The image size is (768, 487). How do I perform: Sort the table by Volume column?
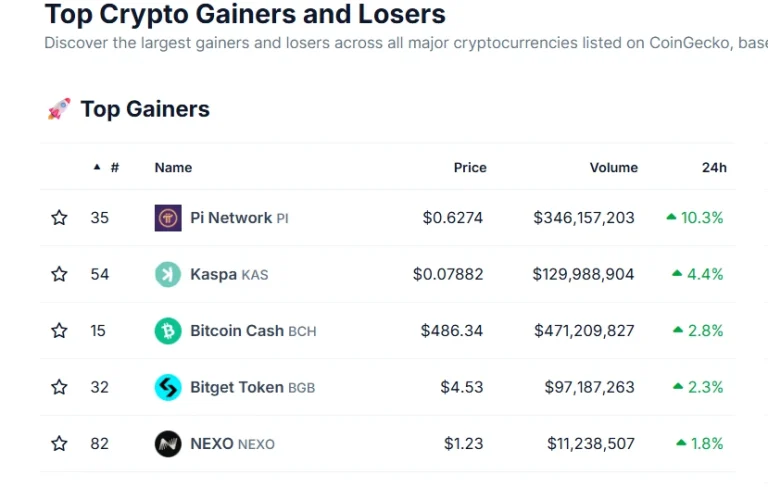613,167
